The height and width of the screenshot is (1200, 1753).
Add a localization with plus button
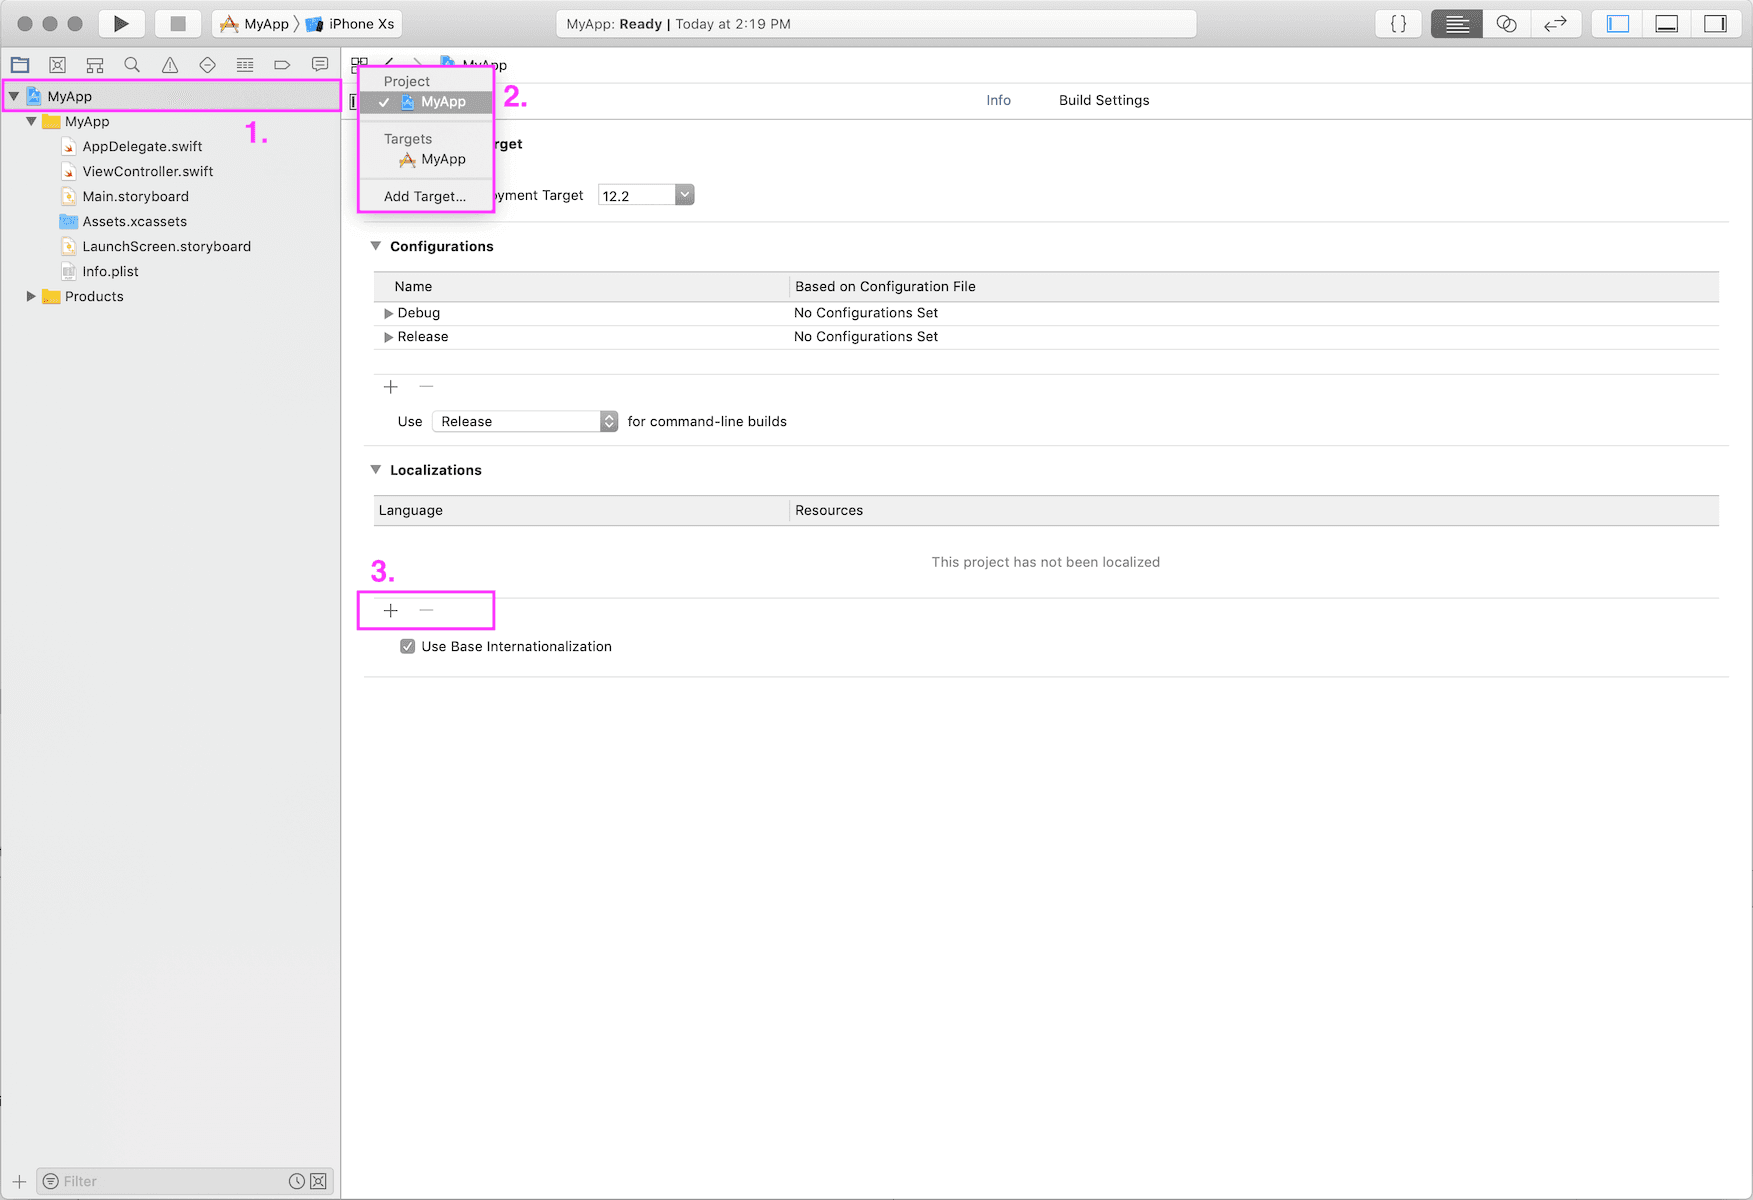click(391, 611)
